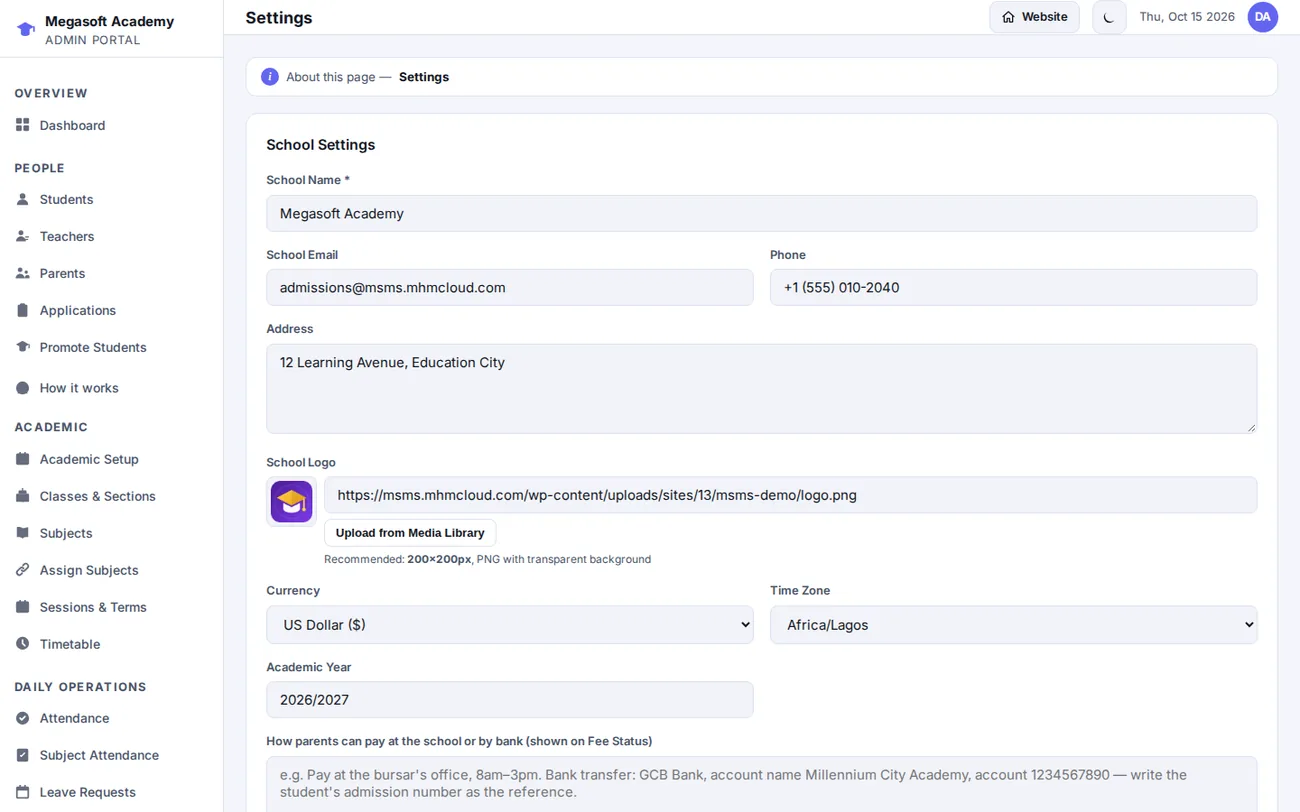Click Upload from Media Library
Image resolution: width=1300 pixels, height=812 pixels.
(x=410, y=533)
